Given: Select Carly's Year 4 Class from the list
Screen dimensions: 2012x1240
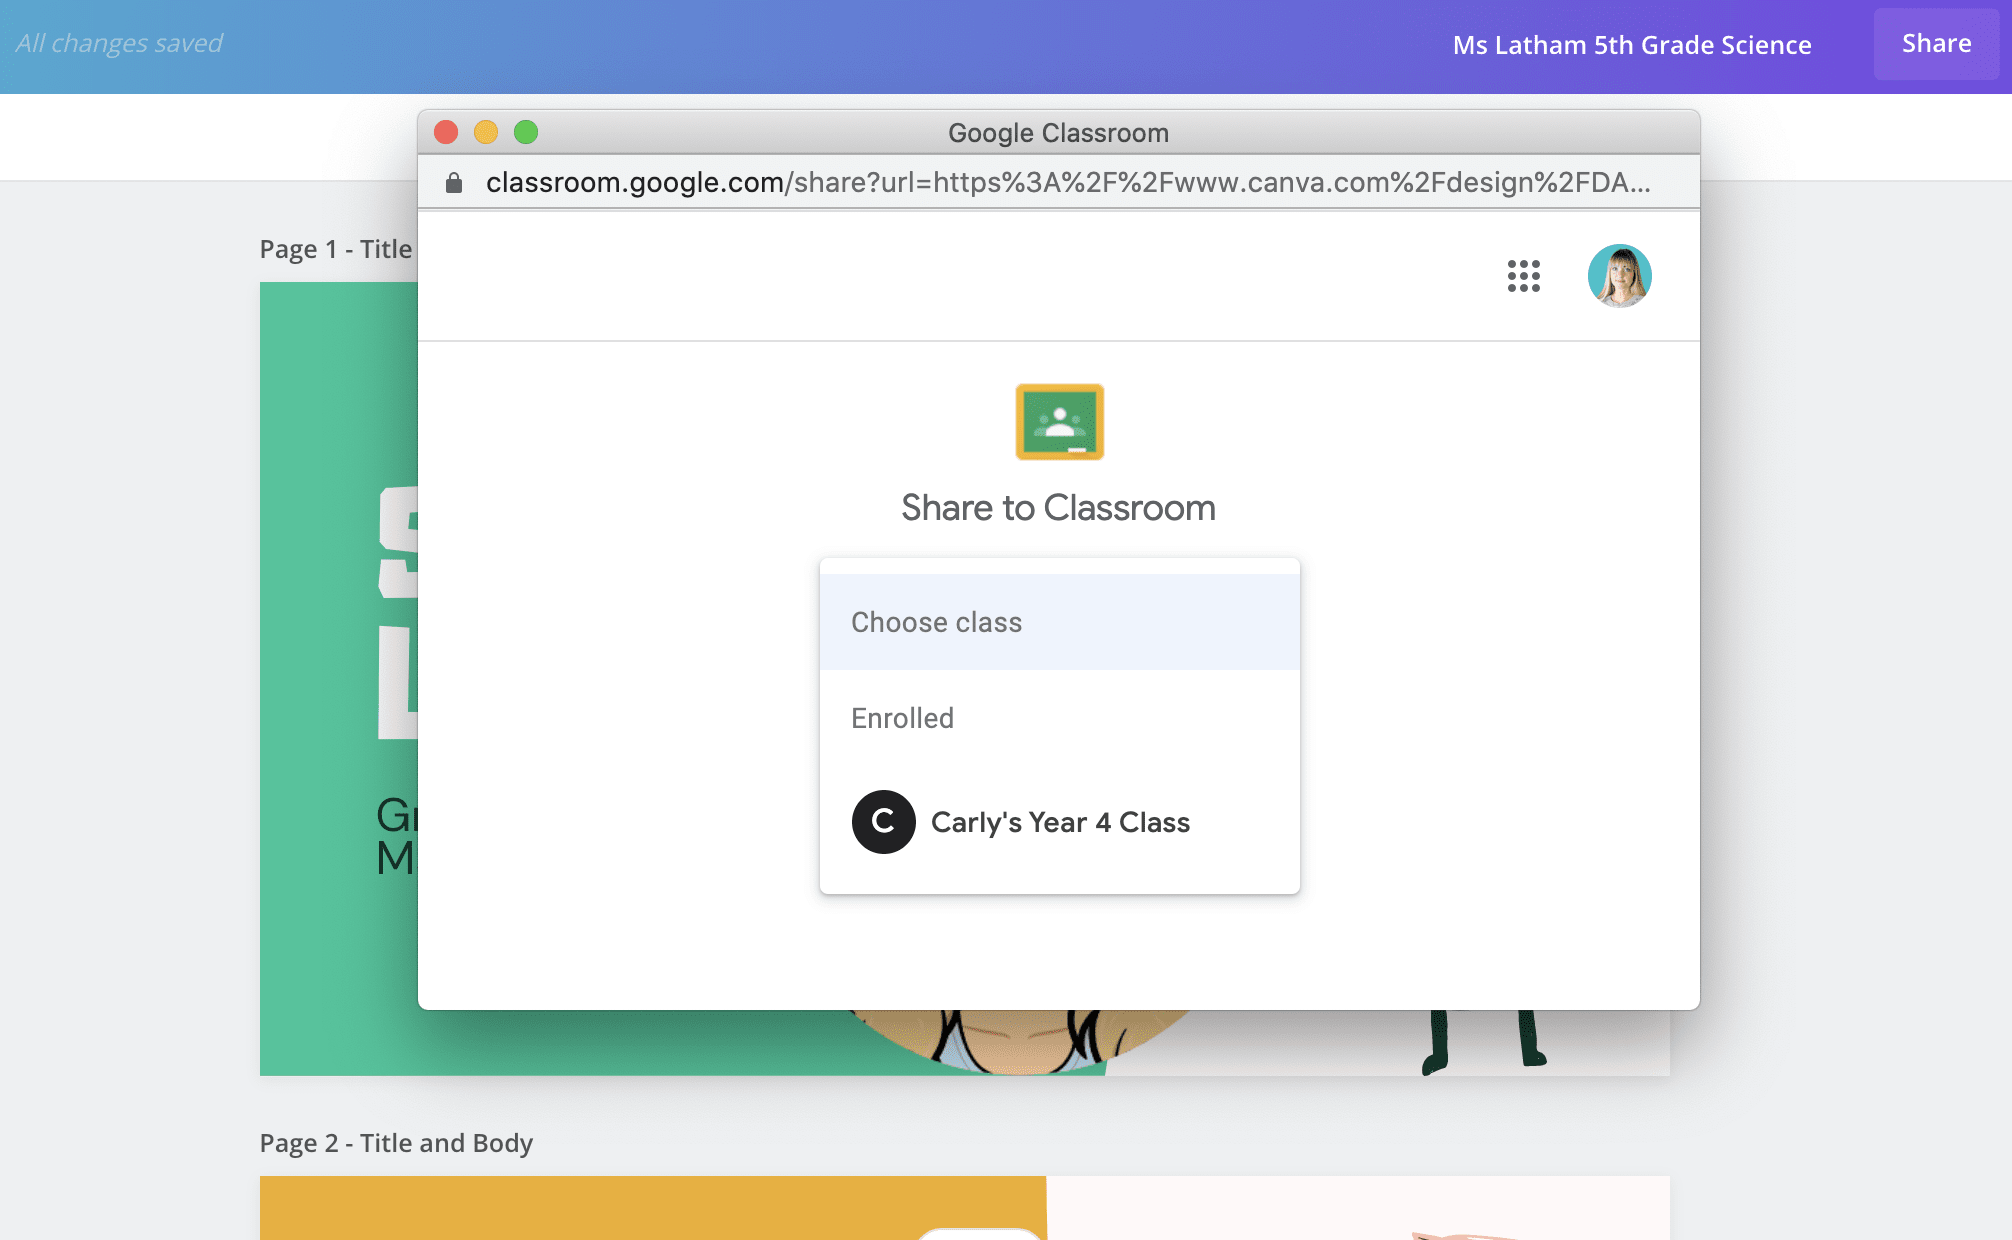Looking at the screenshot, I should pyautogui.click(x=1059, y=822).
